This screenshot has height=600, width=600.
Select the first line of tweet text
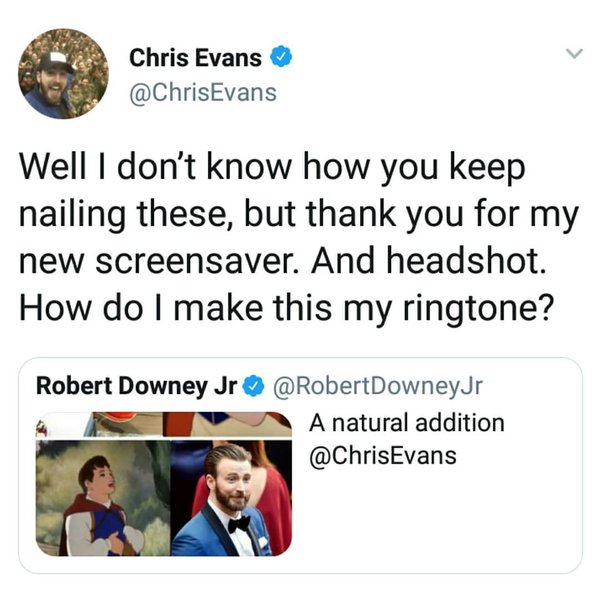tap(272, 168)
